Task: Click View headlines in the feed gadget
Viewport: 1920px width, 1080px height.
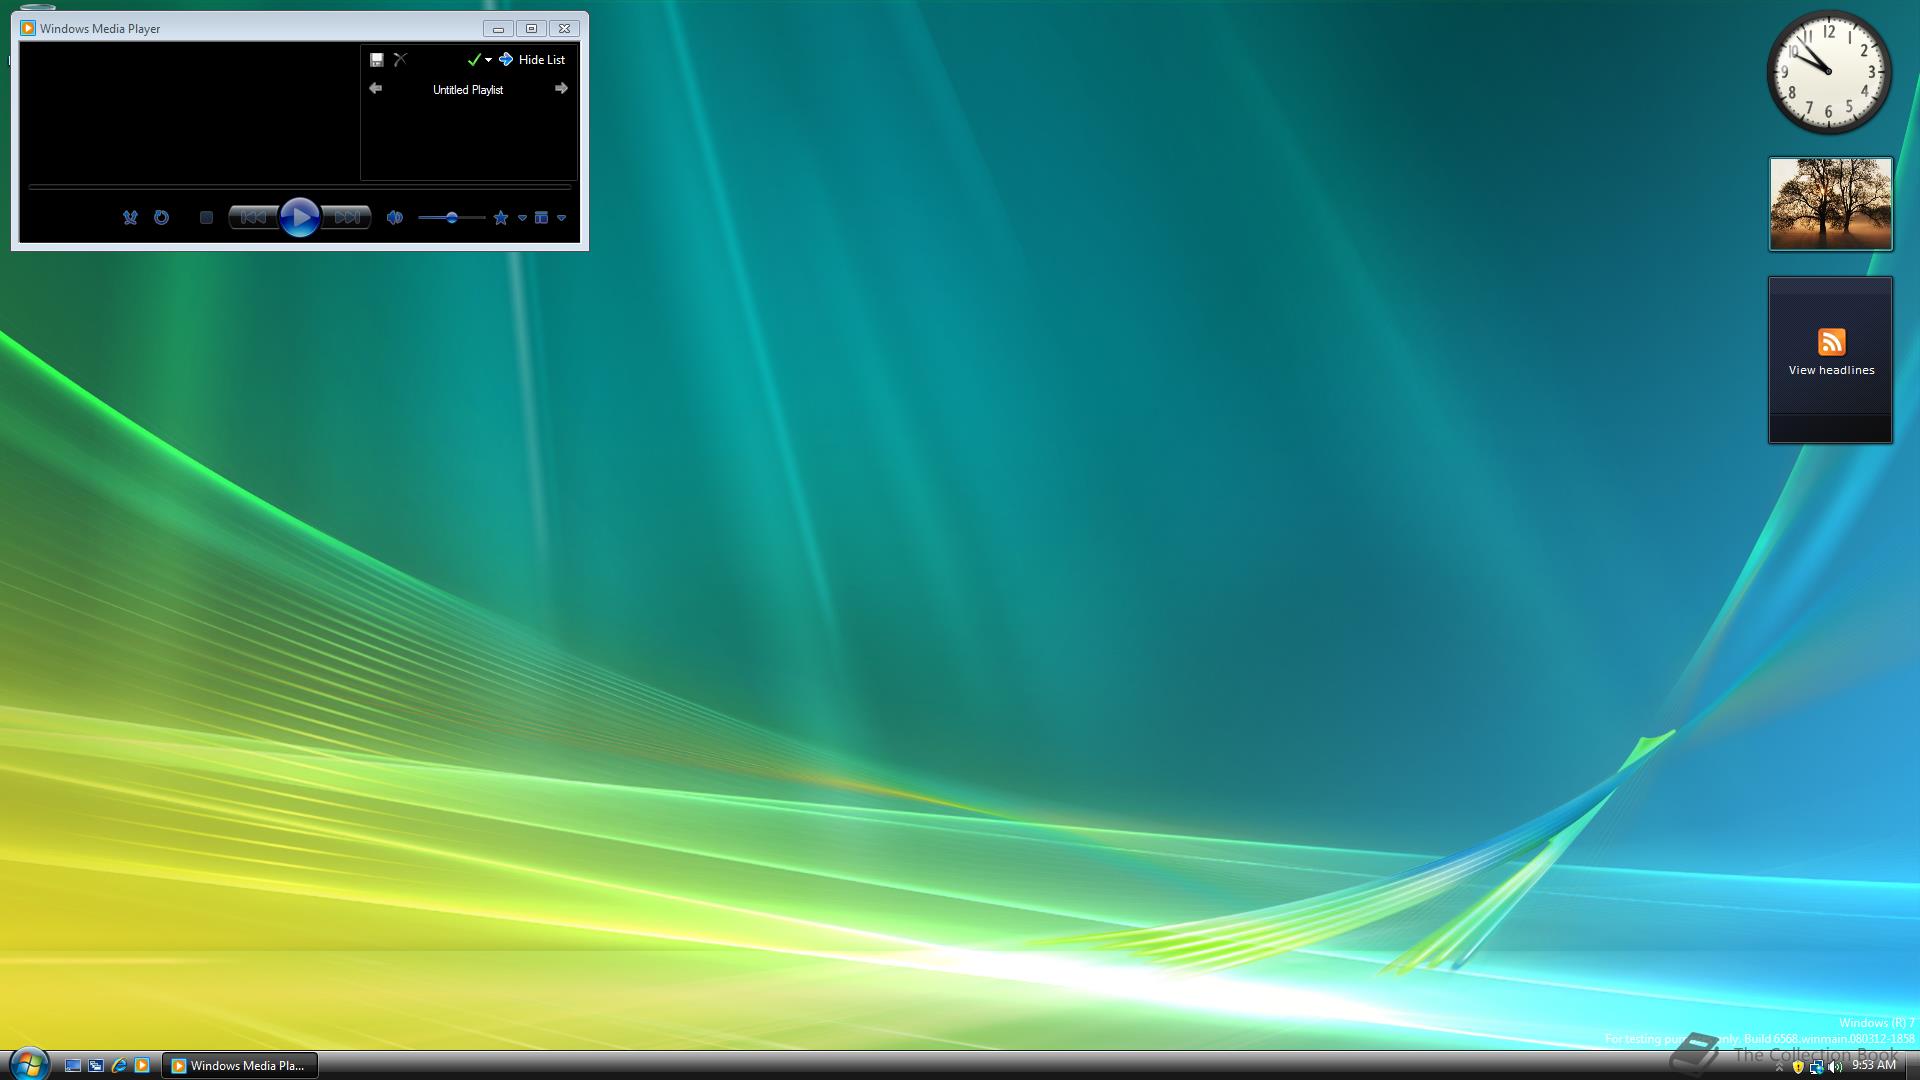Action: pos(1831,370)
